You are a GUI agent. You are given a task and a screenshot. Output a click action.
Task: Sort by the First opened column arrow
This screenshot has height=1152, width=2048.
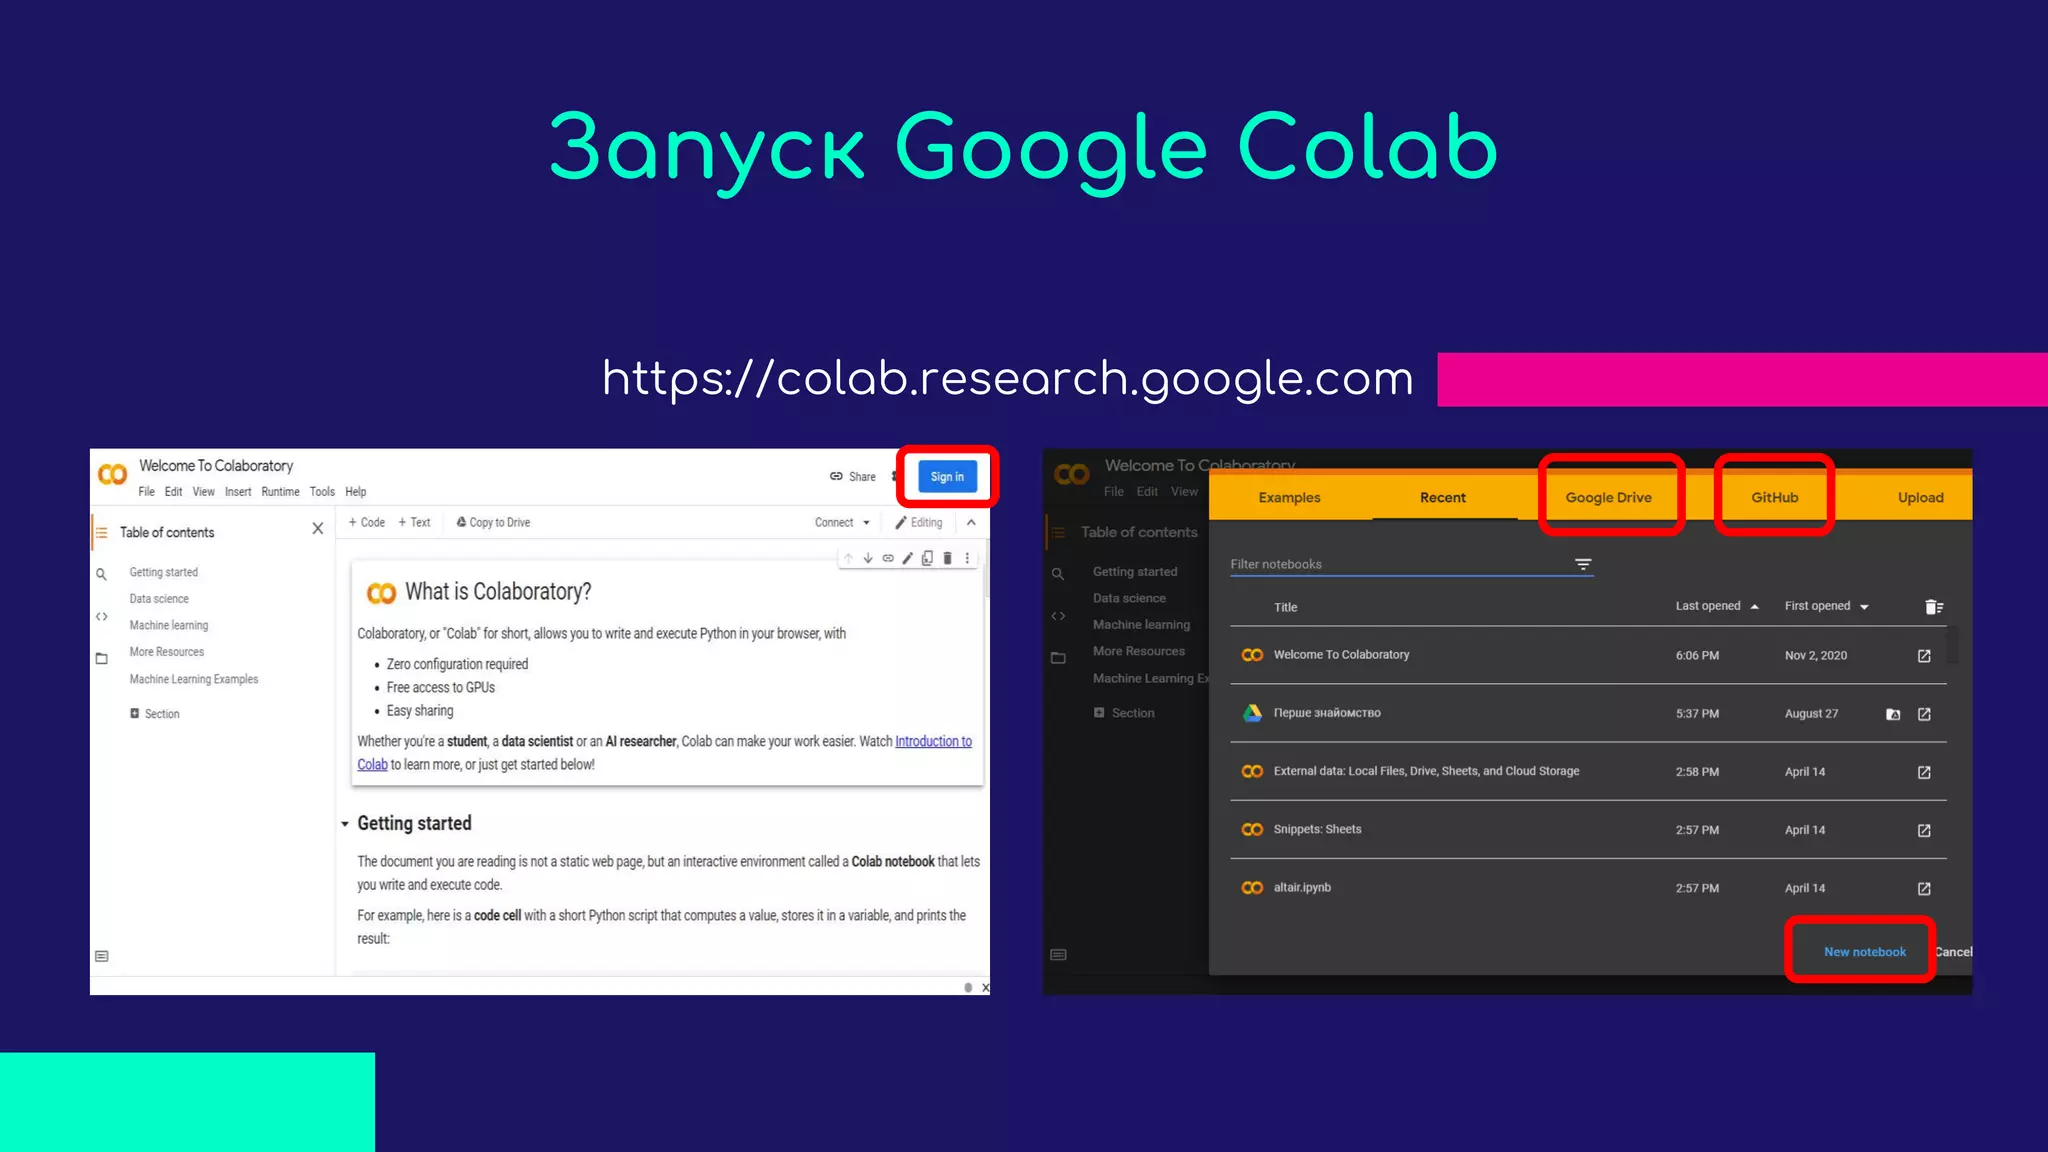(1864, 607)
